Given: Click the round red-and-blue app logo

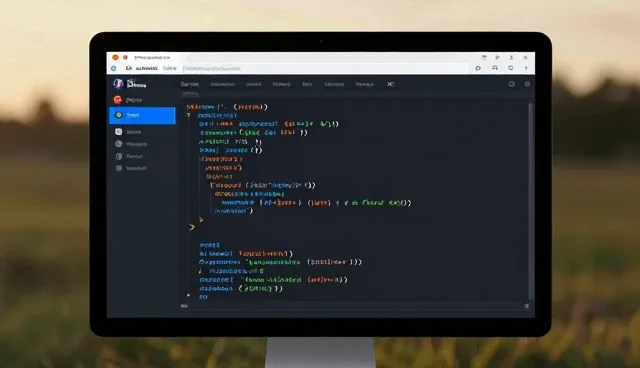Looking at the screenshot, I should point(118,84).
